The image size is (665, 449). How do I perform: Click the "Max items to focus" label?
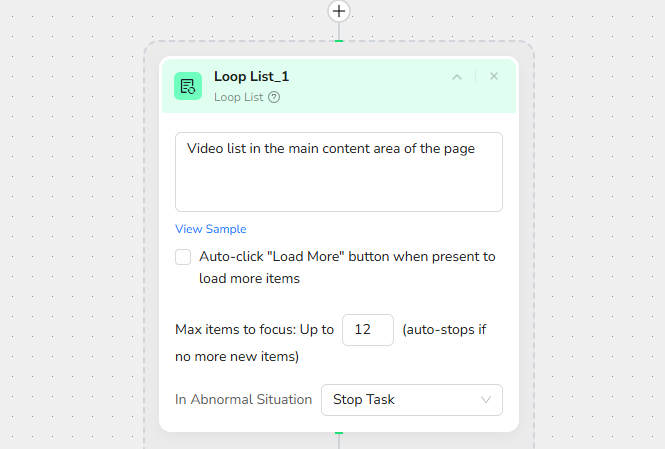[254, 330]
